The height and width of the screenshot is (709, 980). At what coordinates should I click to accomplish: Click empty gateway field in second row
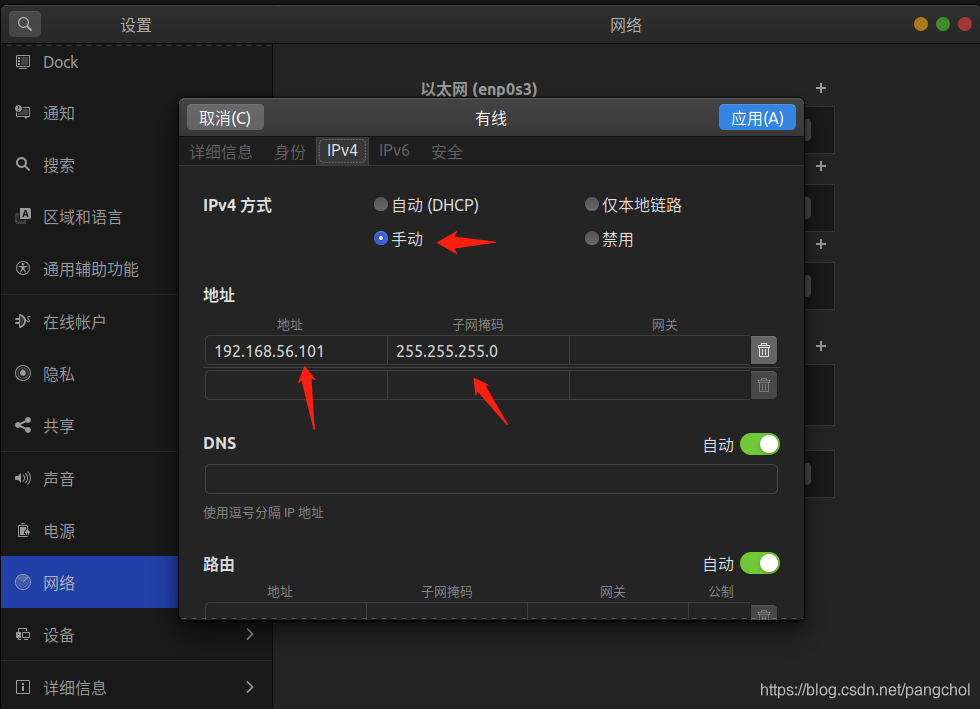click(660, 385)
